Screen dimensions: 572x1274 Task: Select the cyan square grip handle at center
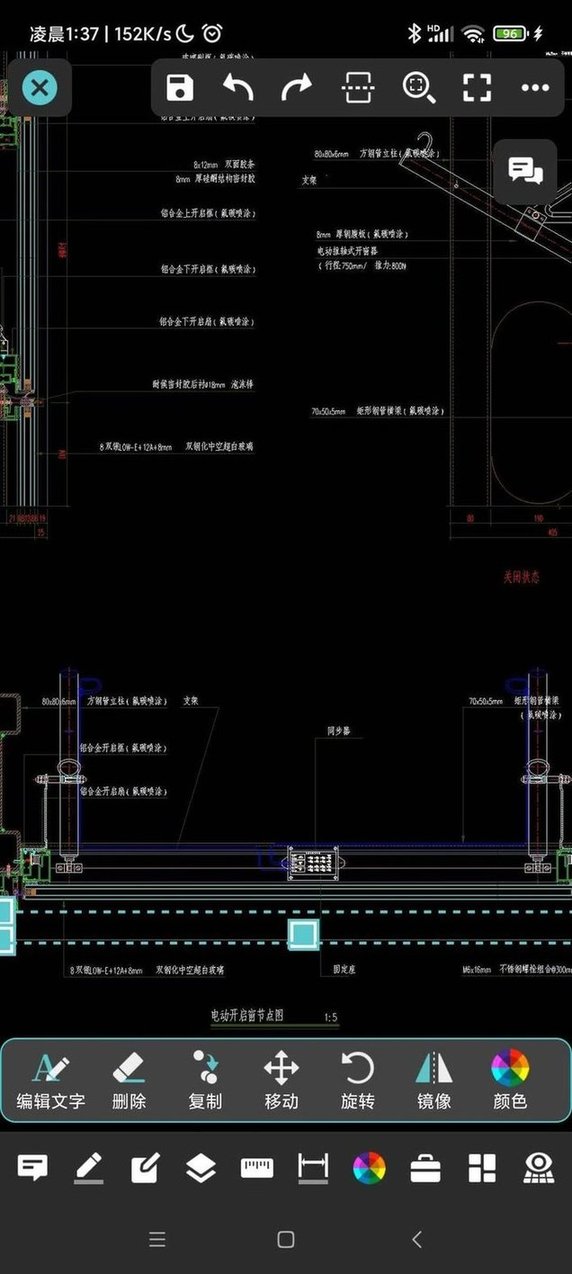(x=303, y=934)
